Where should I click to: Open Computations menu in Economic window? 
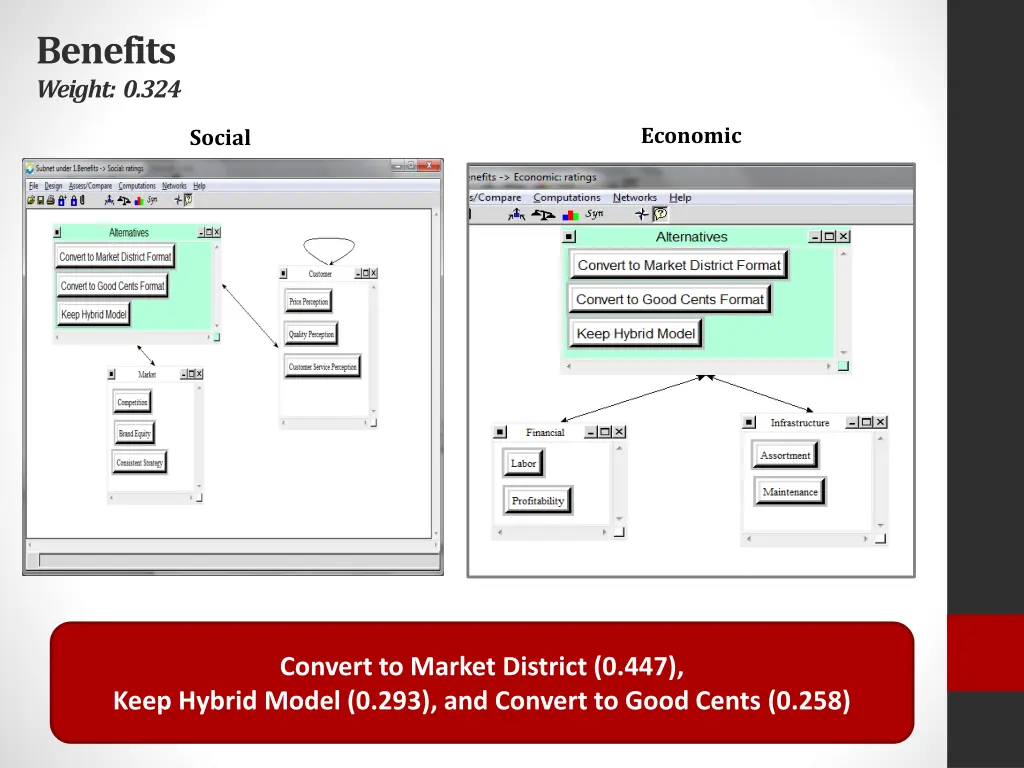coord(567,197)
